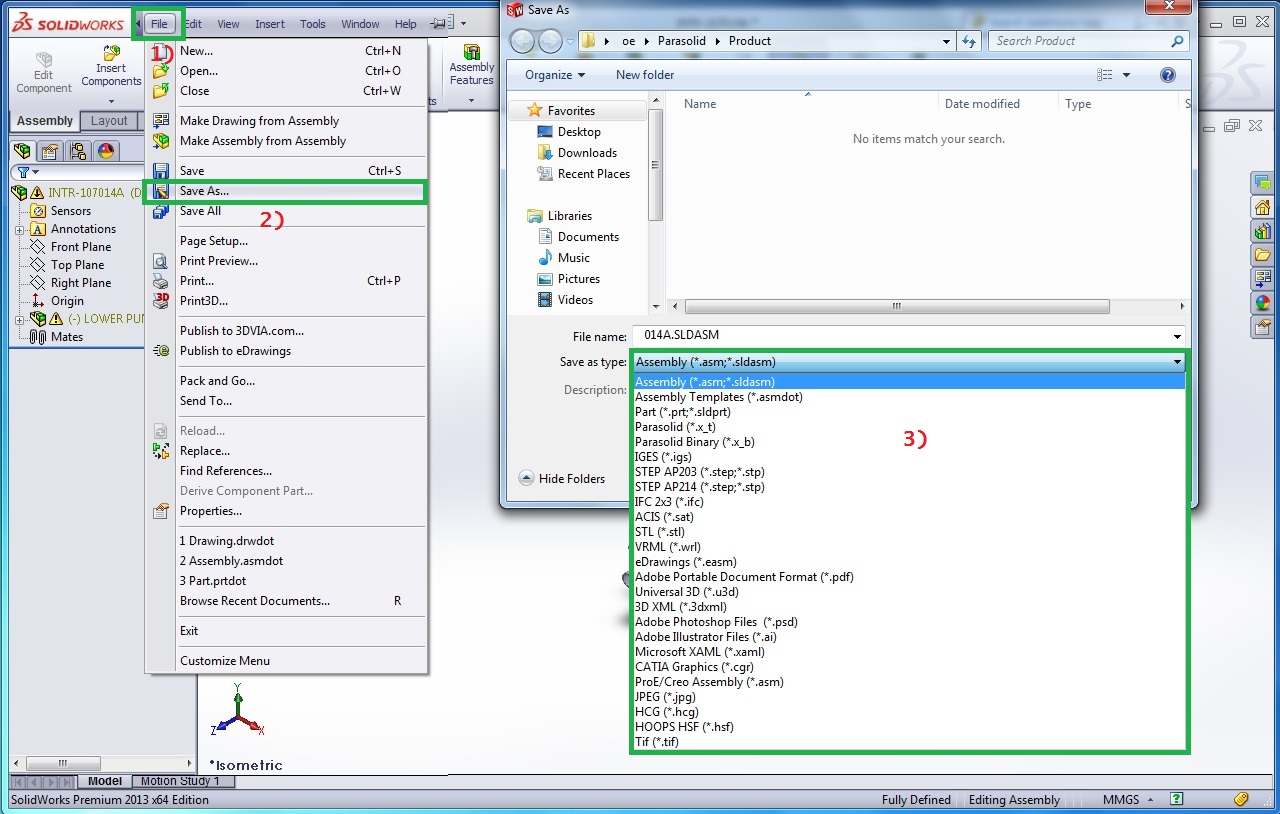The width and height of the screenshot is (1280, 814).
Task: Open the SolidWorks Resources home icon
Action: coord(1263,207)
